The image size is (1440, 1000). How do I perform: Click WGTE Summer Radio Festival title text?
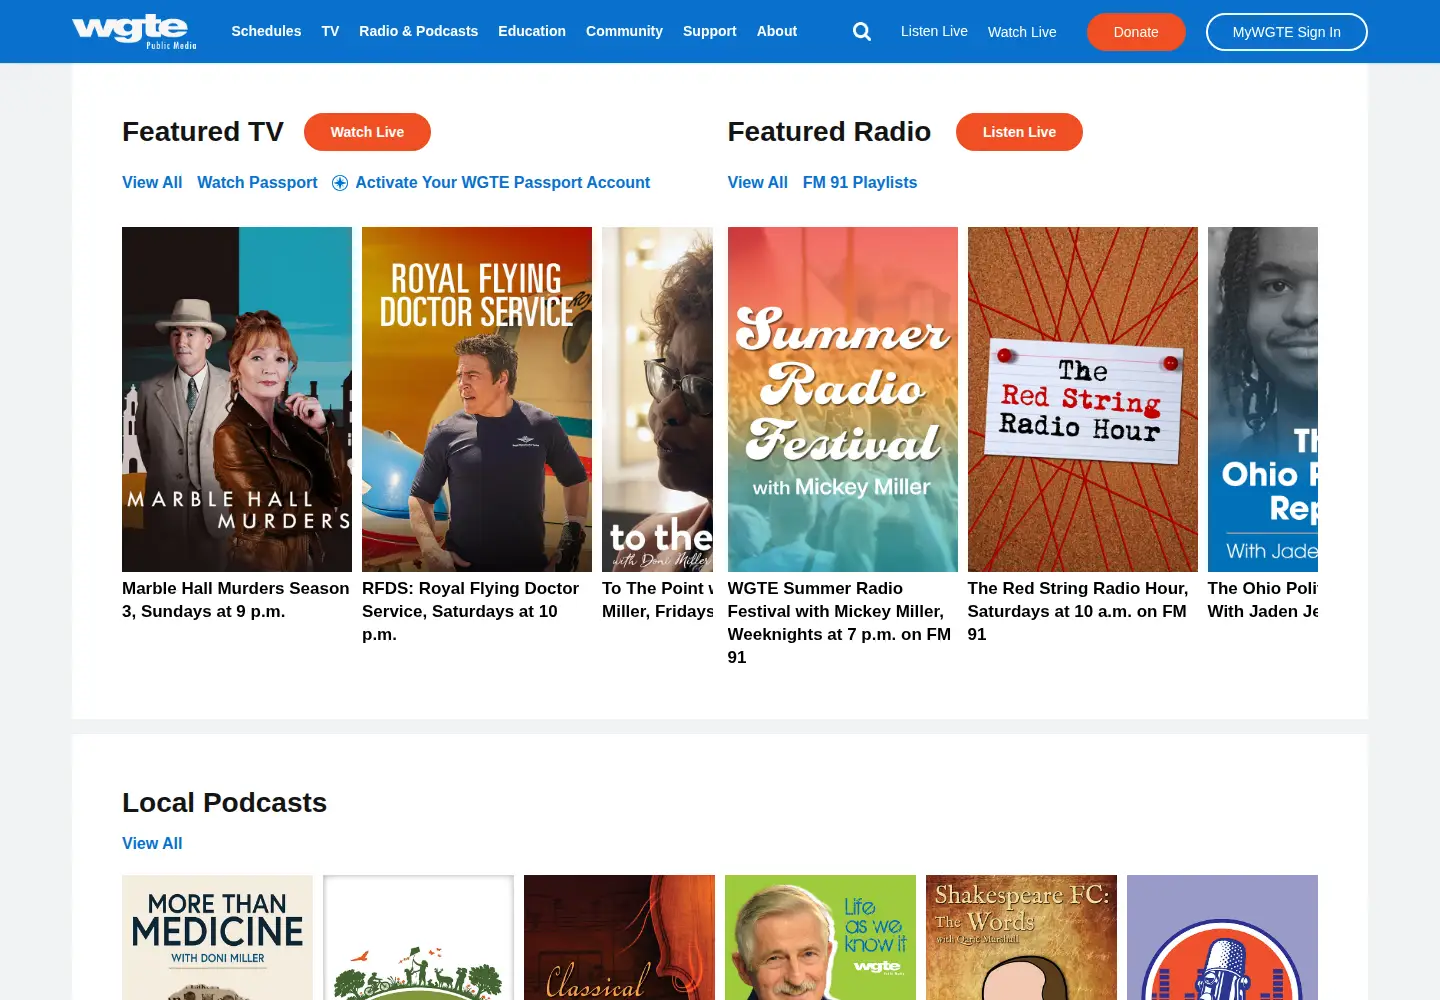pos(839,622)
